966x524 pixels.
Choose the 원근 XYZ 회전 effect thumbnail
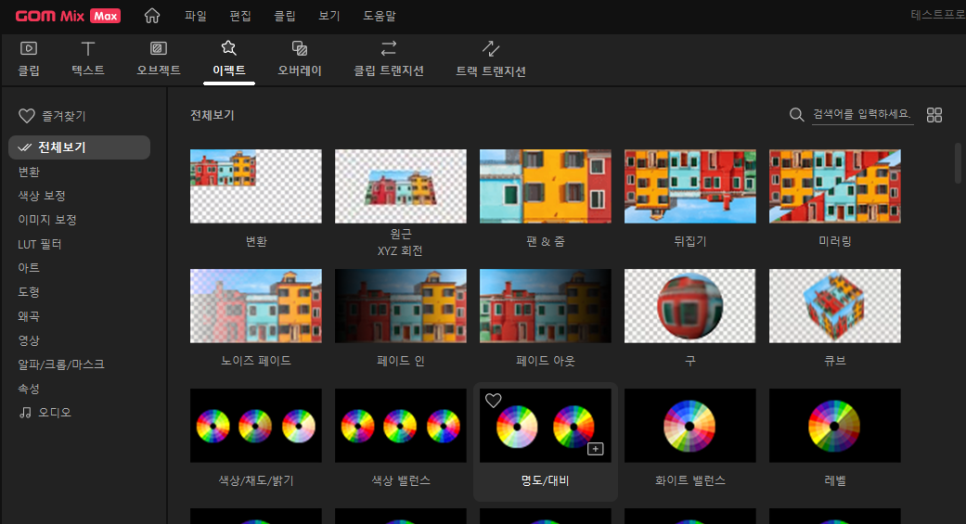(x=400, y=186)
